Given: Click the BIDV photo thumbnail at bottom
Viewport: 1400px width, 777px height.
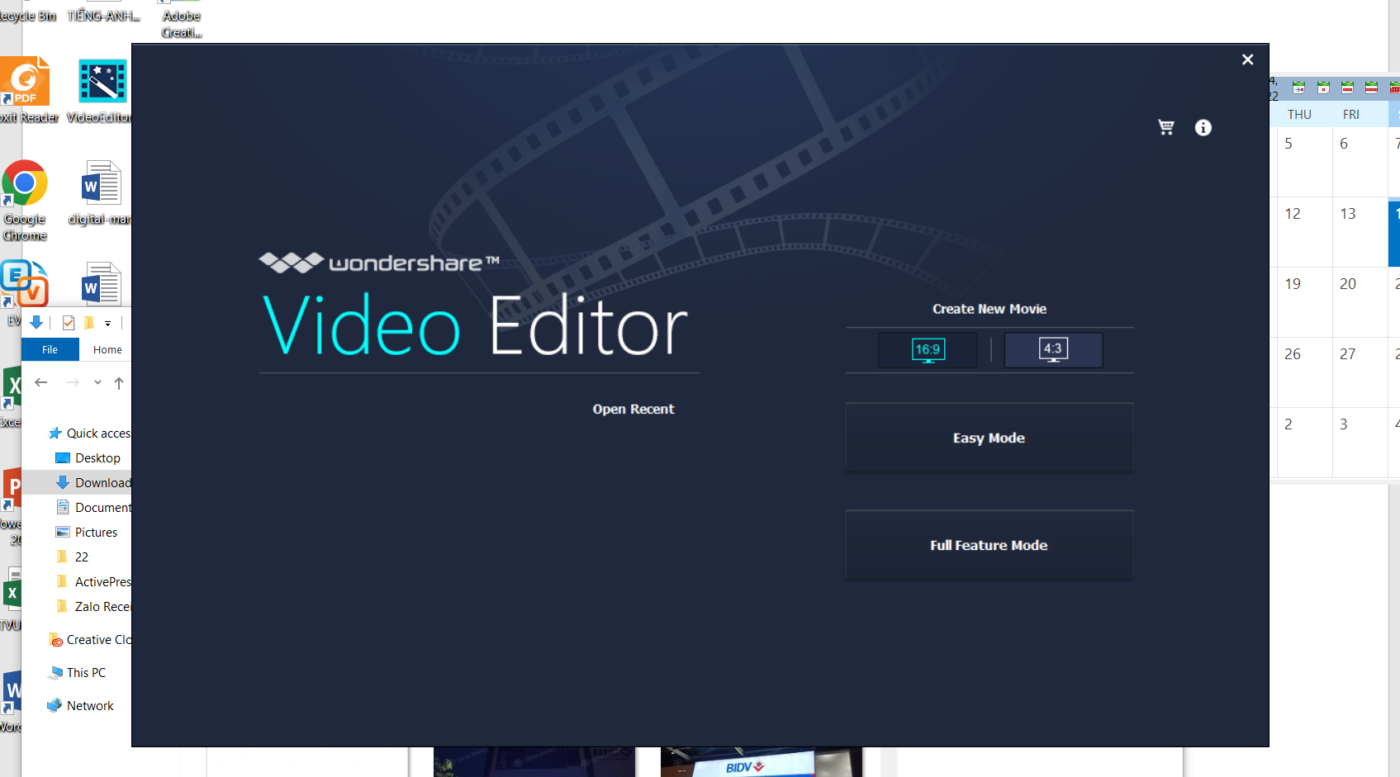Looking at the screenshot, I should tap(760, 762).
